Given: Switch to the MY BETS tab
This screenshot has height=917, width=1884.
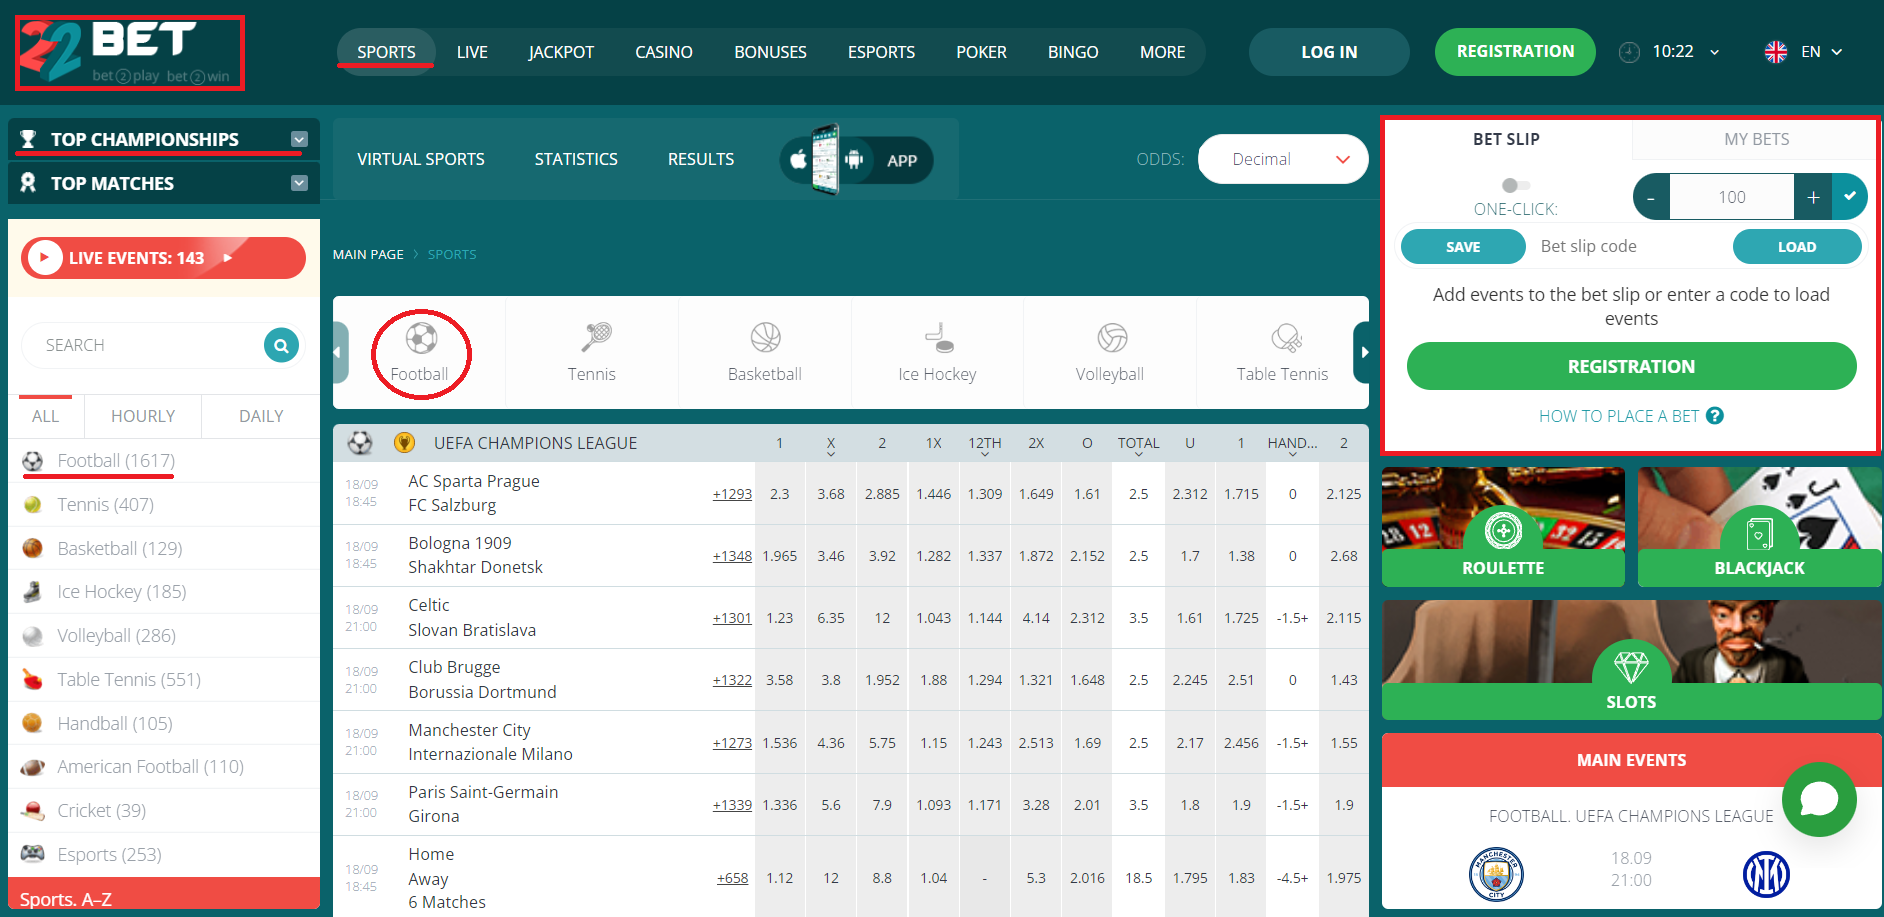Looking at the screenshot, I should 1756,139.
